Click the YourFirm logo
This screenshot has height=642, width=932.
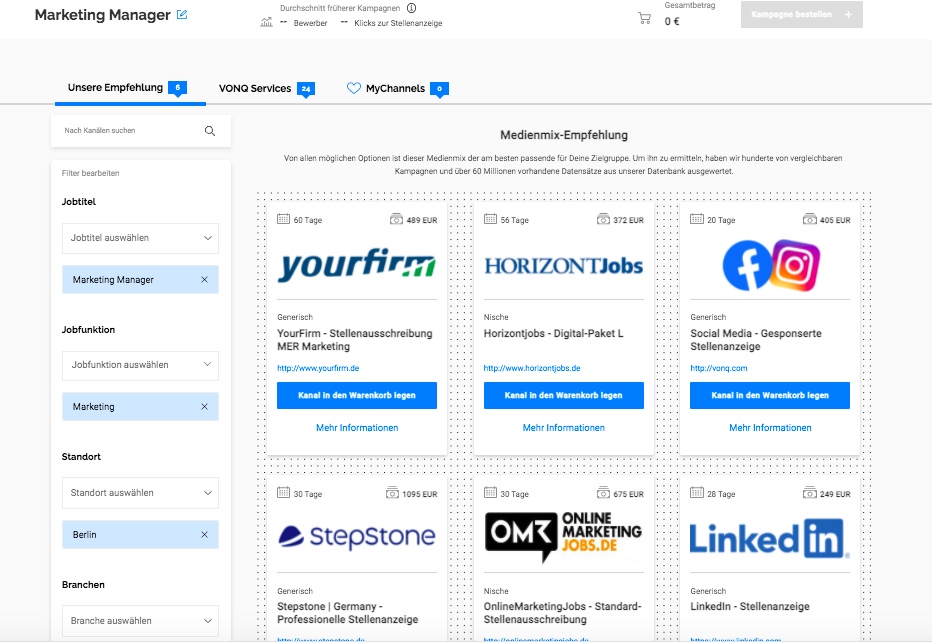pos(357,265)
